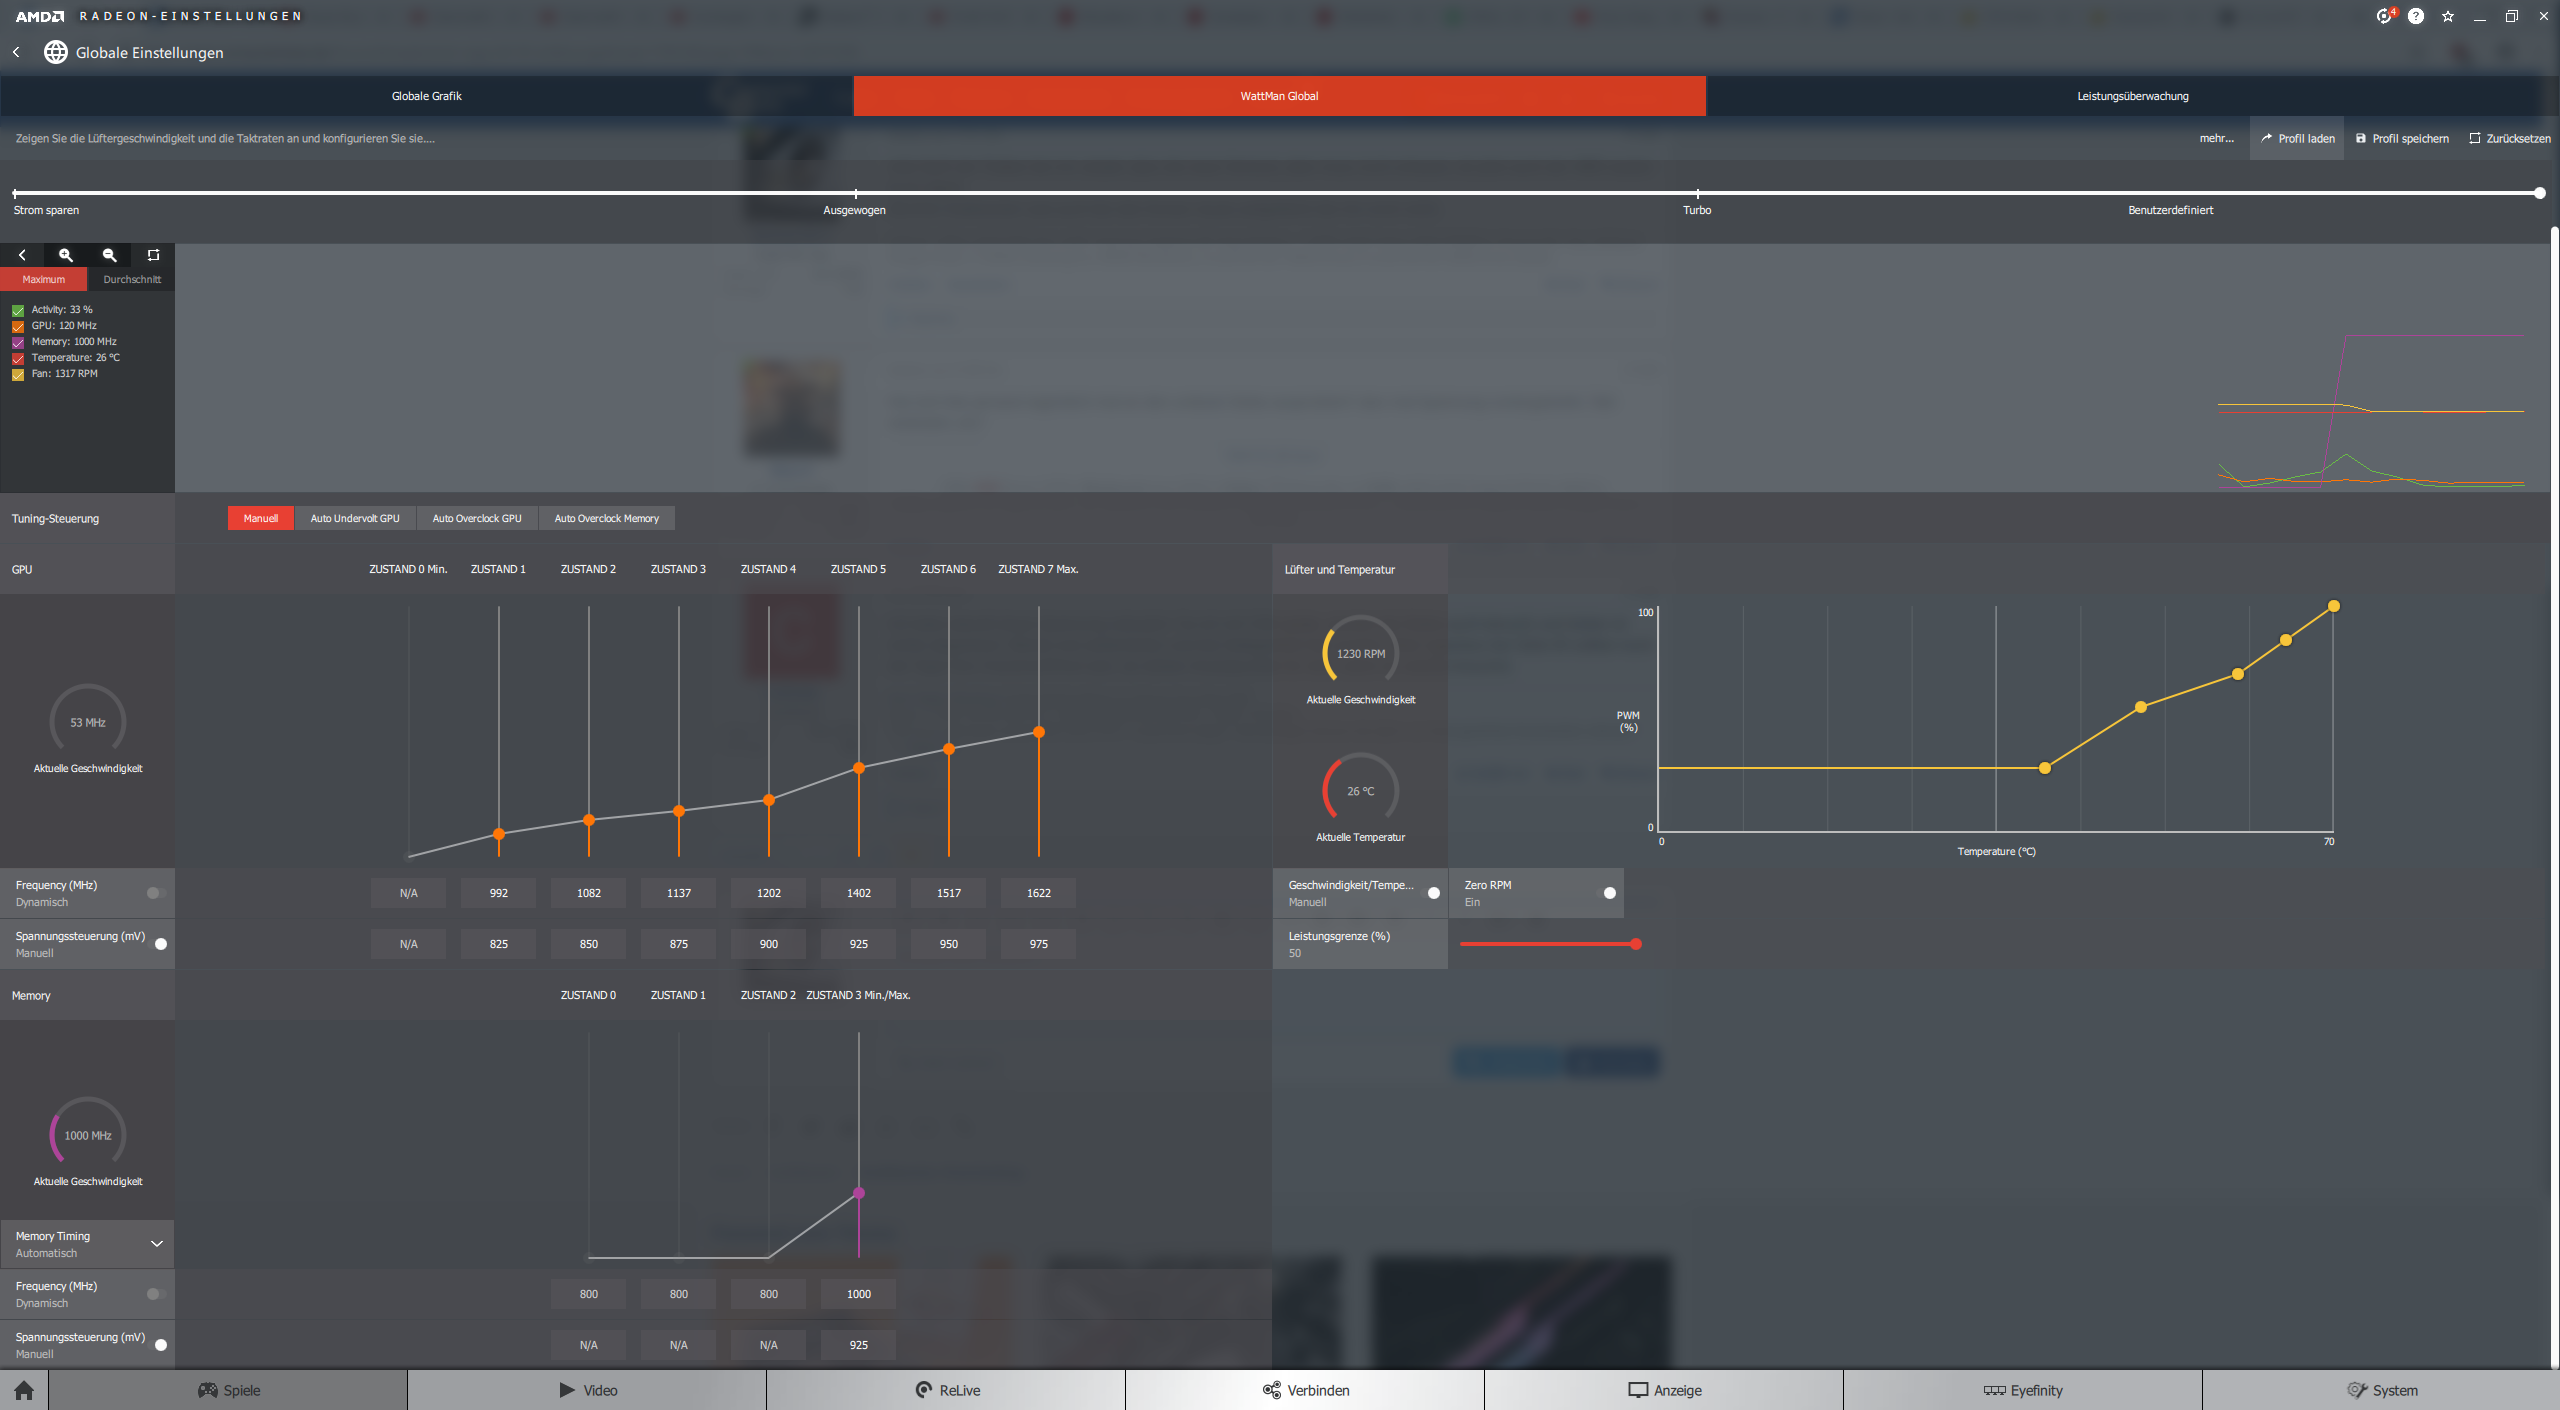Screen dimensions: 2560x1410
Task: Expand the Memory Timing dropdown
Action: point(156,1244)
